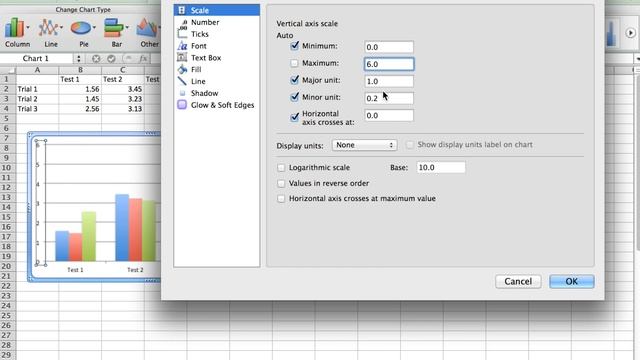Toggle the Minimum auto checkbox

[x=294, y=46]
